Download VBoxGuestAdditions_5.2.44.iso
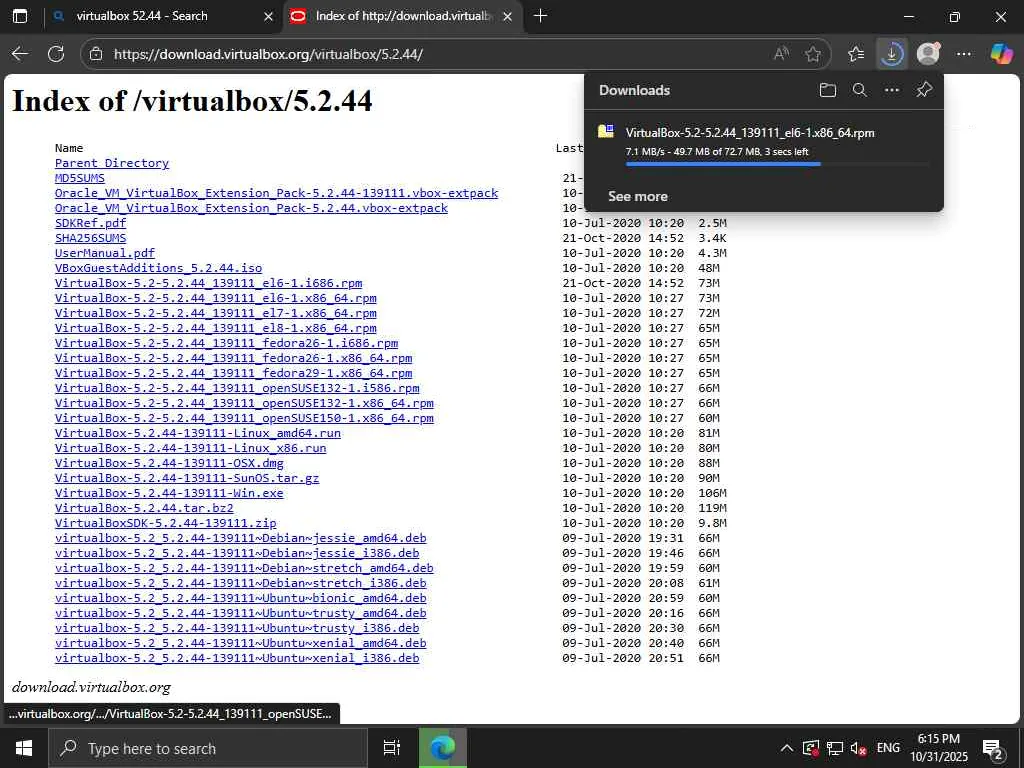This screenshot has width=1024, height=768. coord(158,268)
